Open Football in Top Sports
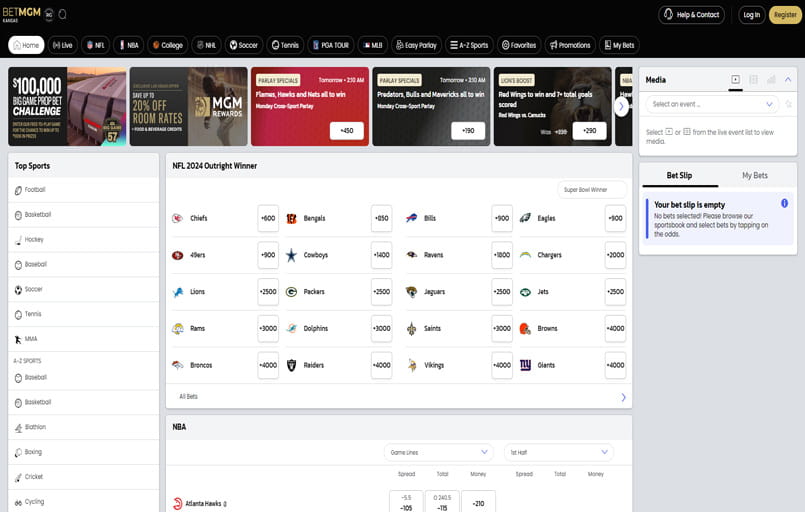Screen dimensions: 805x512 coord(84,190)
